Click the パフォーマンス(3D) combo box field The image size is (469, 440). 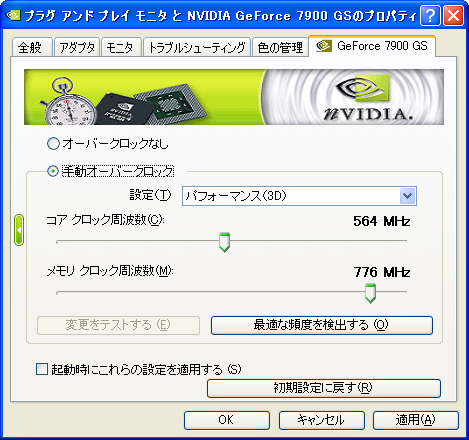(299, 196)
